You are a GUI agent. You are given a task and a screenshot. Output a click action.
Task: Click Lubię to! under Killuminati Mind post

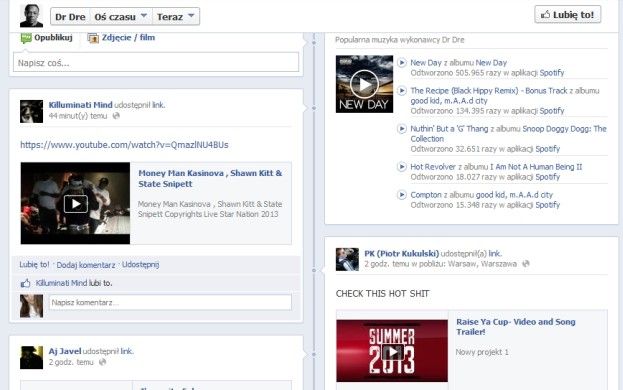pos(34,265)
